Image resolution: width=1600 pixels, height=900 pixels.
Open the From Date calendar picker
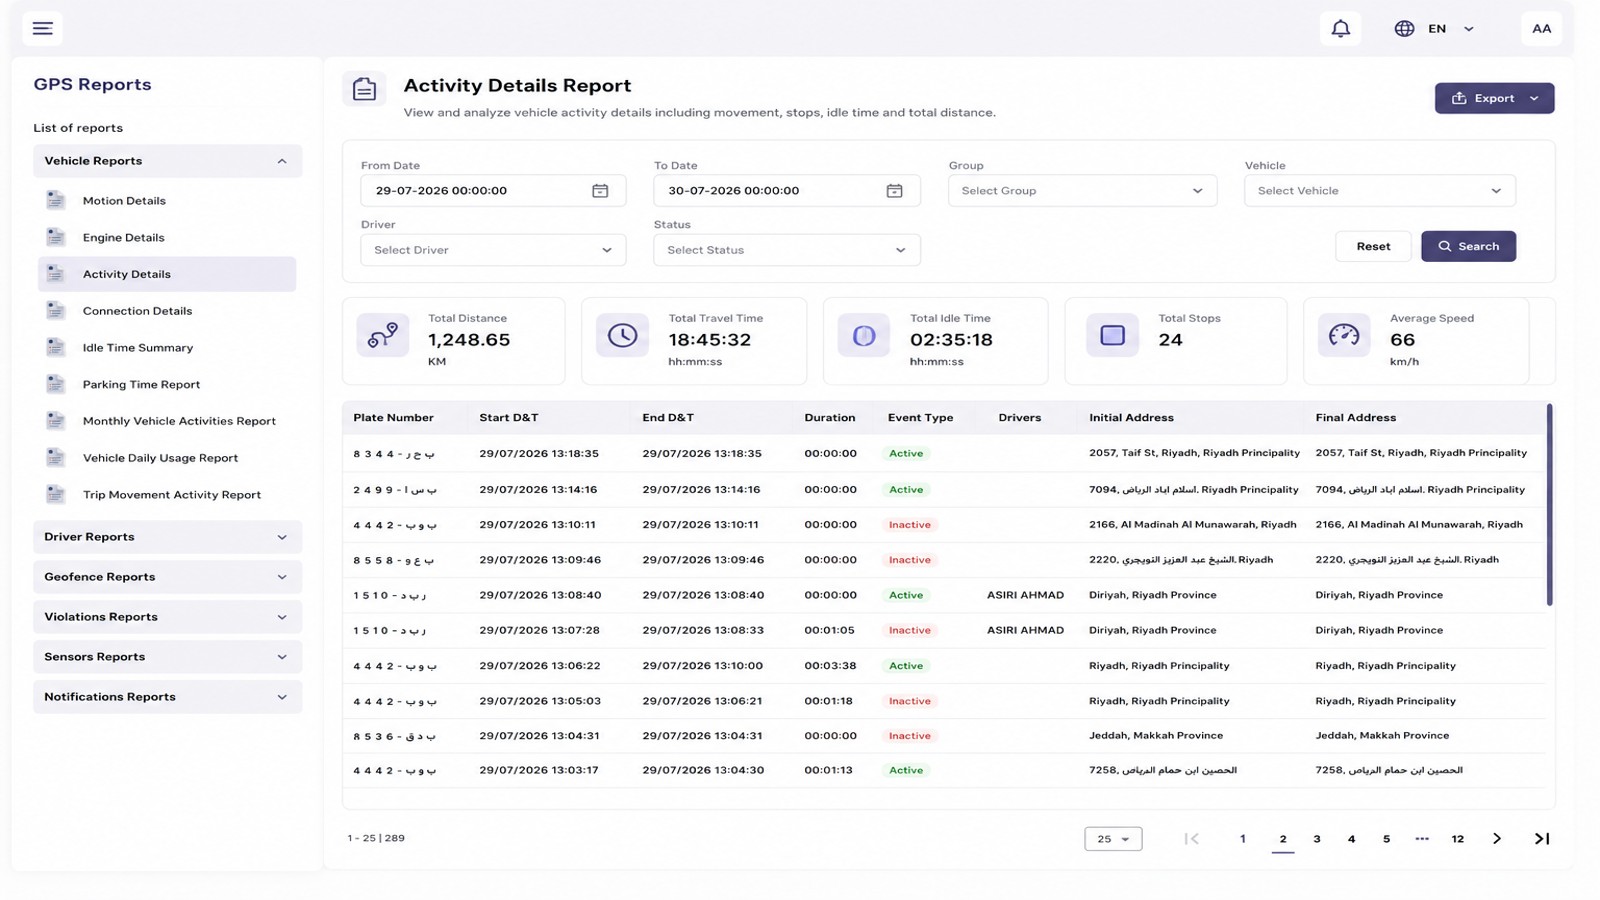[x=600, y=191]
